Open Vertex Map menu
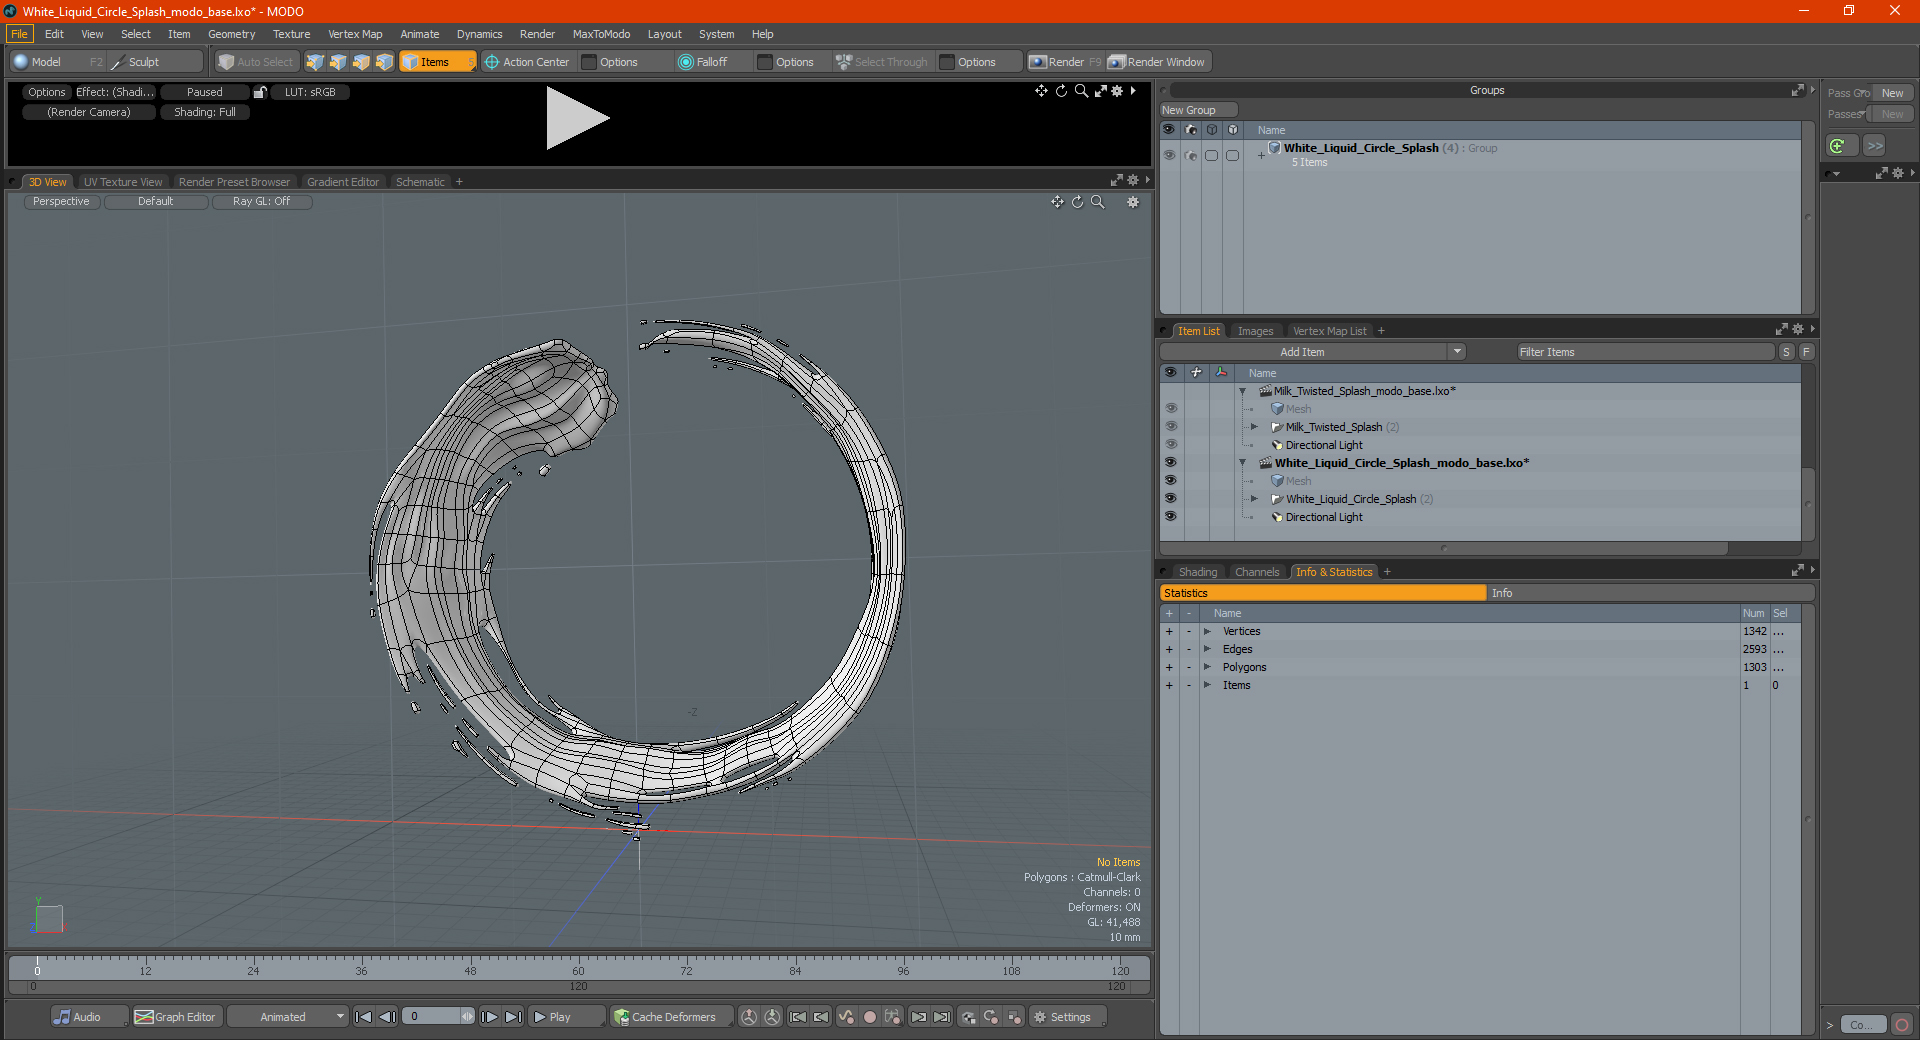 (x=355, y=34)
